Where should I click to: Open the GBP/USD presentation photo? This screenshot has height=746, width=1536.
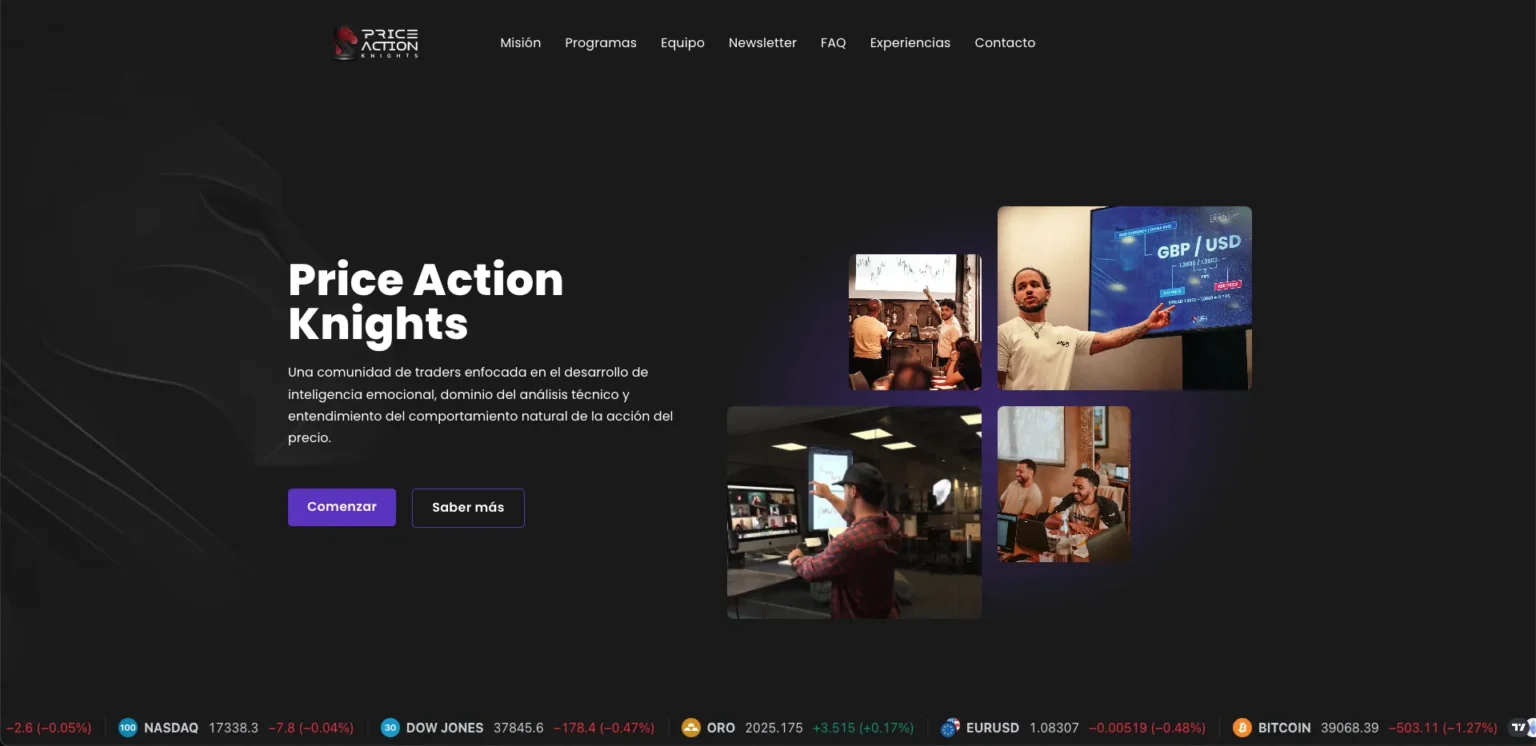tap(1124, 298)
